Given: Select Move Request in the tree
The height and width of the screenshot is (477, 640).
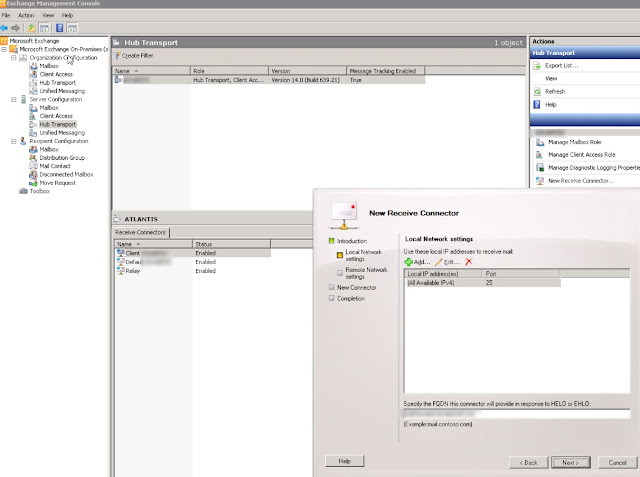Looking at the screenshot, I should pyautogui.click(x=57, y=183).
